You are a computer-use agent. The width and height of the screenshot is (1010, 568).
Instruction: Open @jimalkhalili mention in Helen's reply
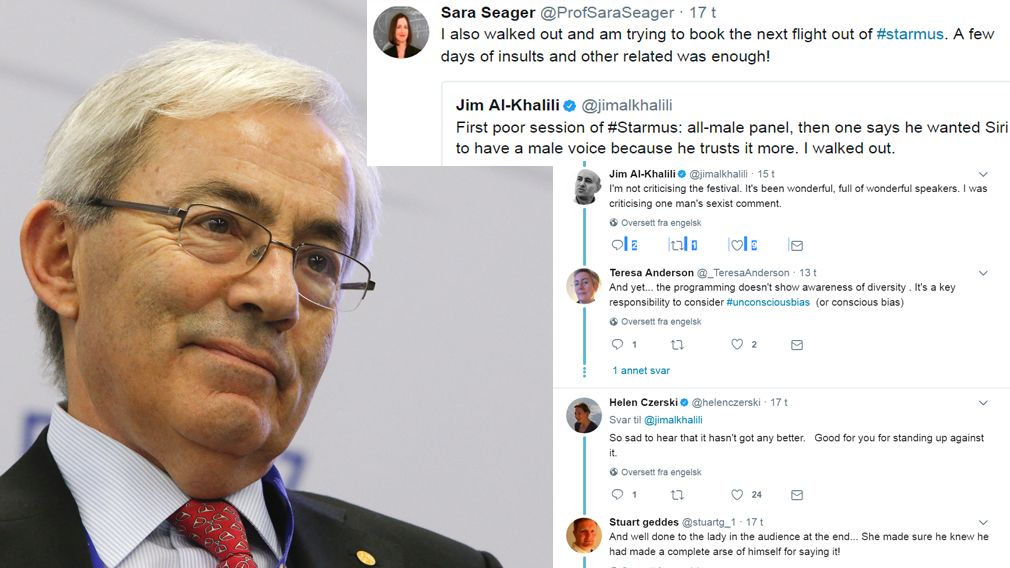click(673, 420)
